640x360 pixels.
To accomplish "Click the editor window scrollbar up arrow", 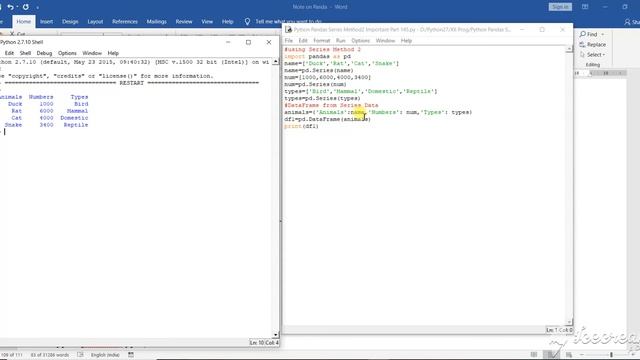I will click(569, 49).
